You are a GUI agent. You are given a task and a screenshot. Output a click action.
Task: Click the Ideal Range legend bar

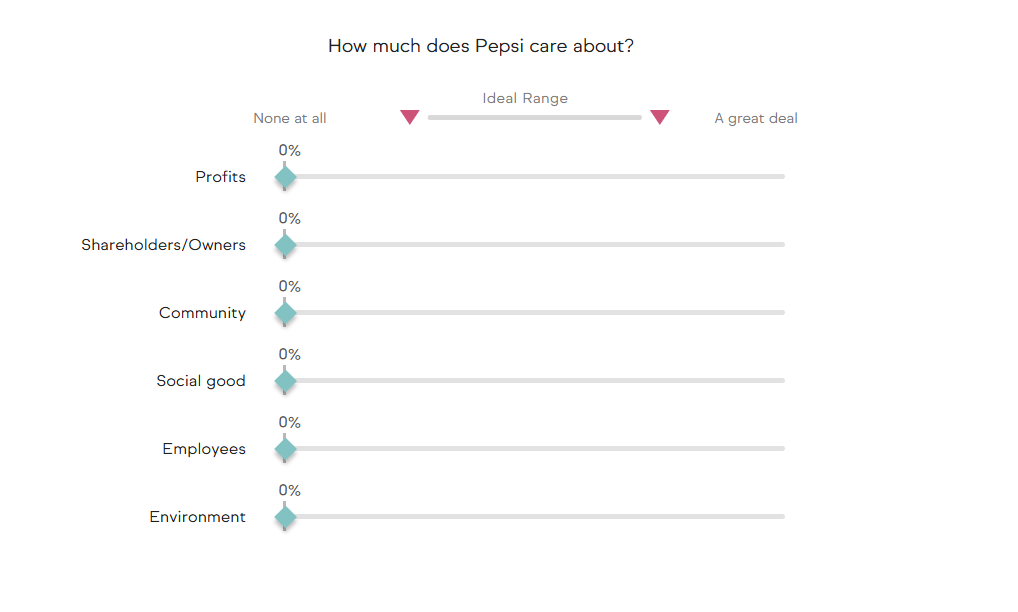coord(534,118)
